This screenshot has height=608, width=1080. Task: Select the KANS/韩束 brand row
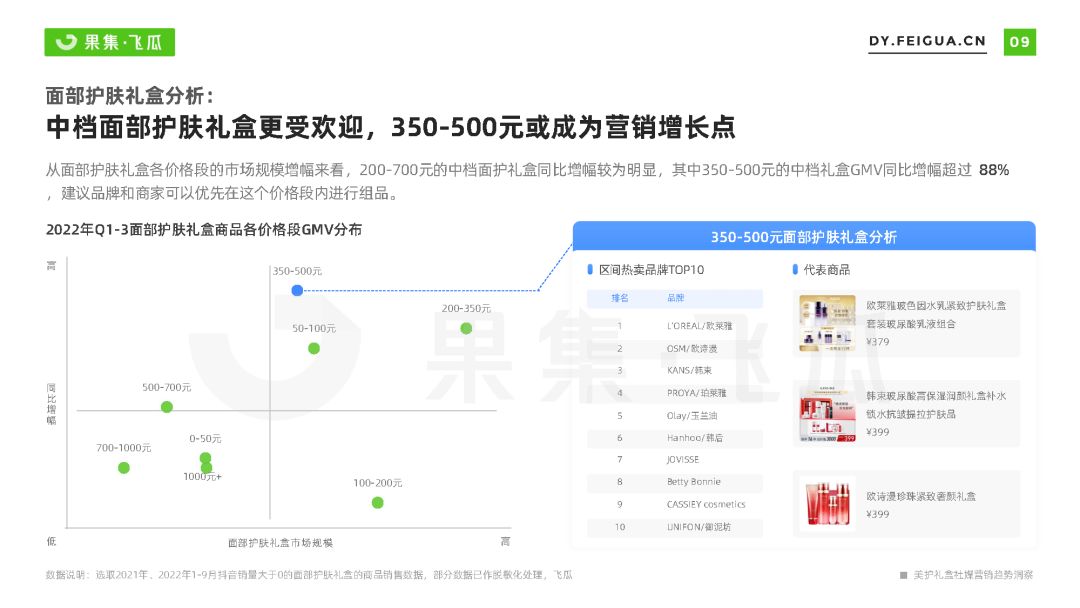click(x=675, y=370)
